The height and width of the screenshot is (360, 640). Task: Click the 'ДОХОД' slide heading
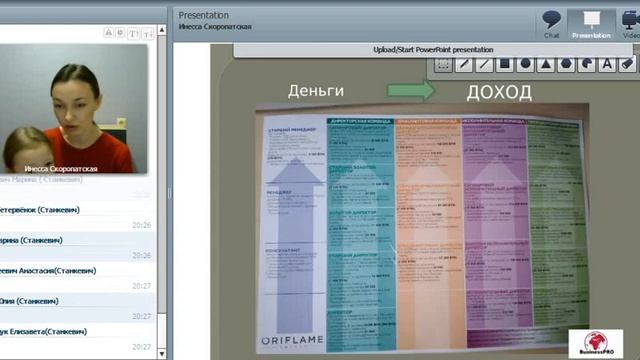coord(499,92)
